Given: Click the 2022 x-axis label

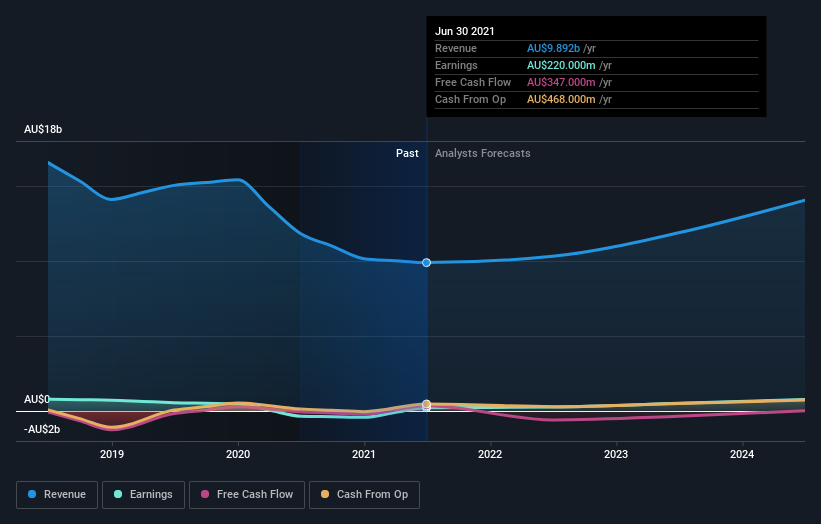Looking at the screenshot, I should coord(490,454).
